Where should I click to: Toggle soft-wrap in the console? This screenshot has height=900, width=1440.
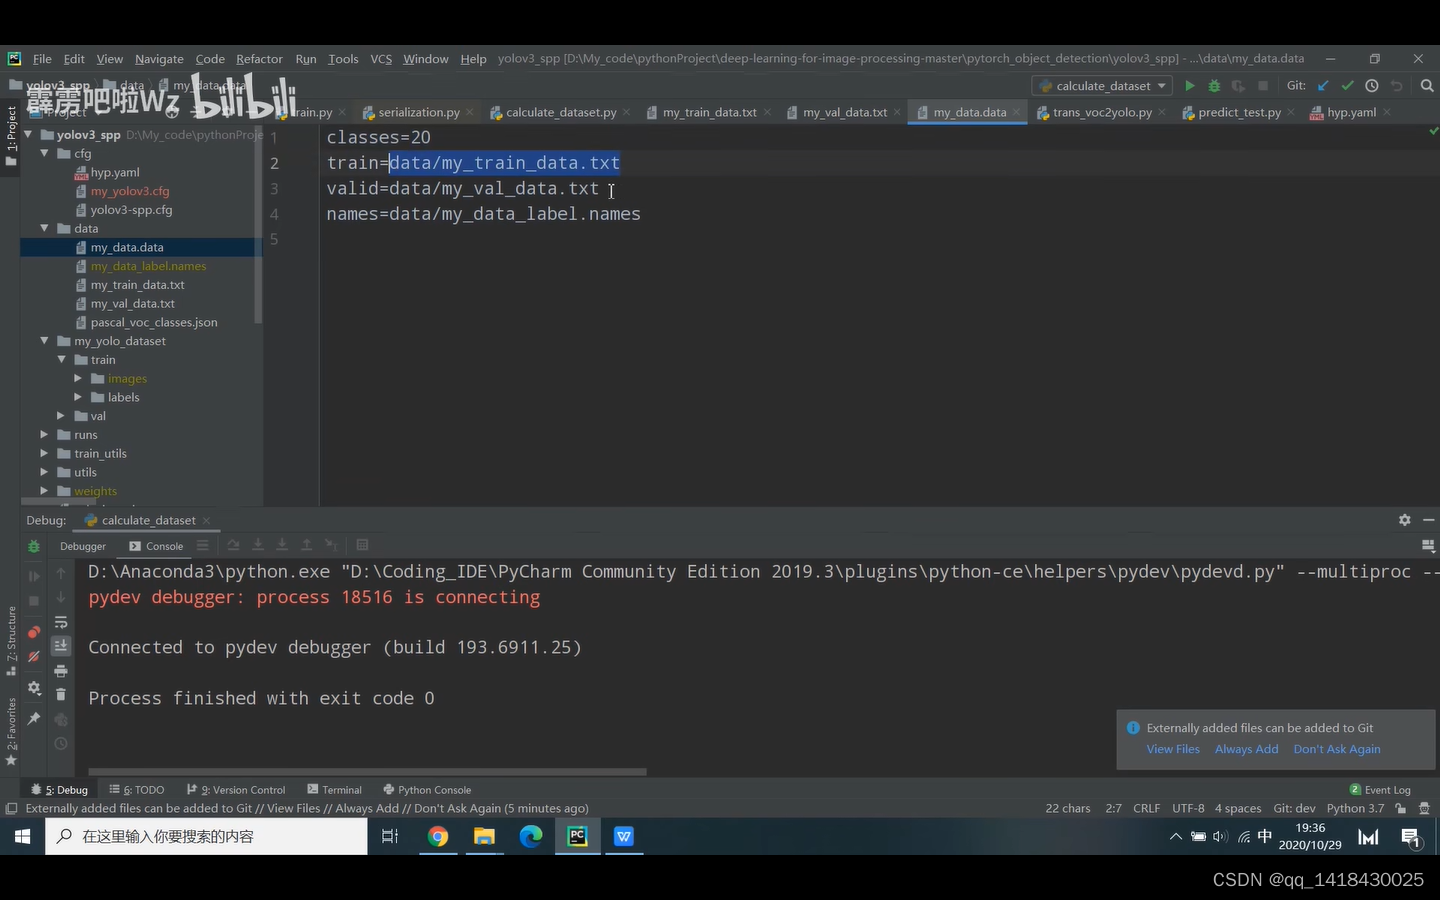(61, 622)
